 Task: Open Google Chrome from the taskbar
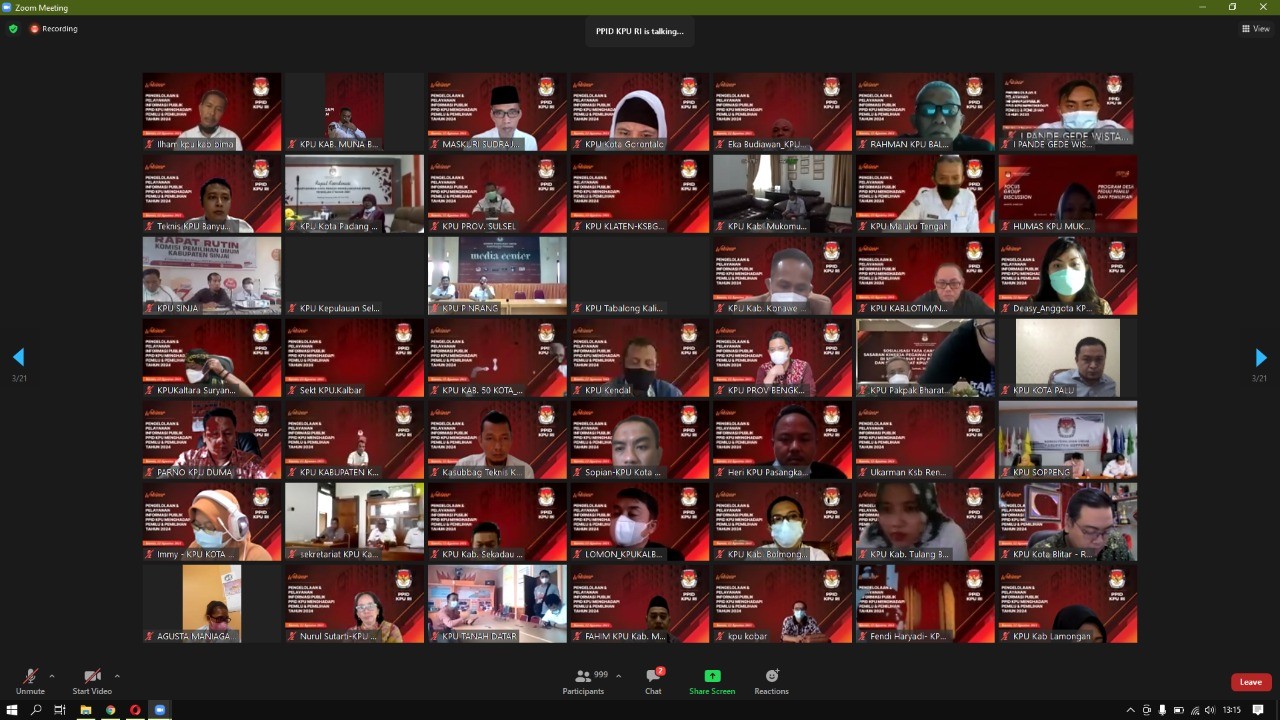point(110,710)
